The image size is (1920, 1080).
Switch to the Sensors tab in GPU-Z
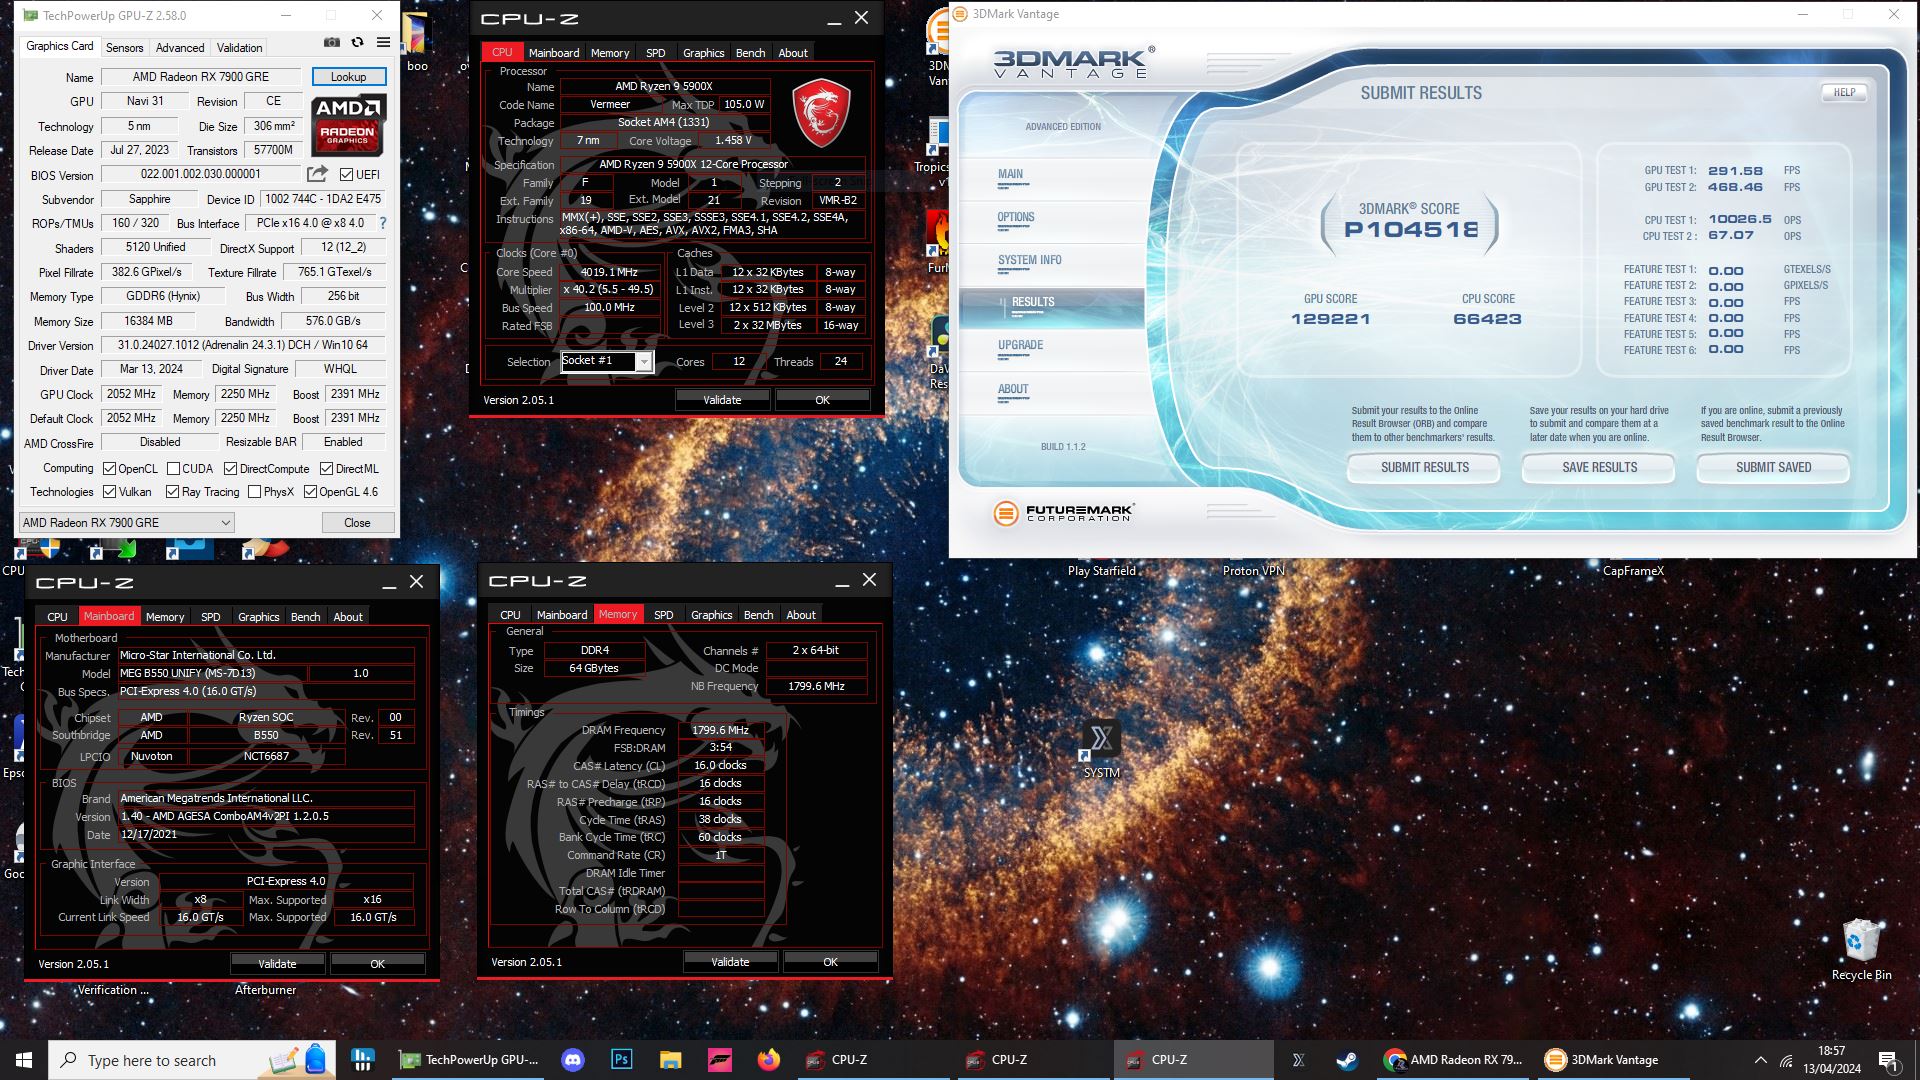point(124,47)
